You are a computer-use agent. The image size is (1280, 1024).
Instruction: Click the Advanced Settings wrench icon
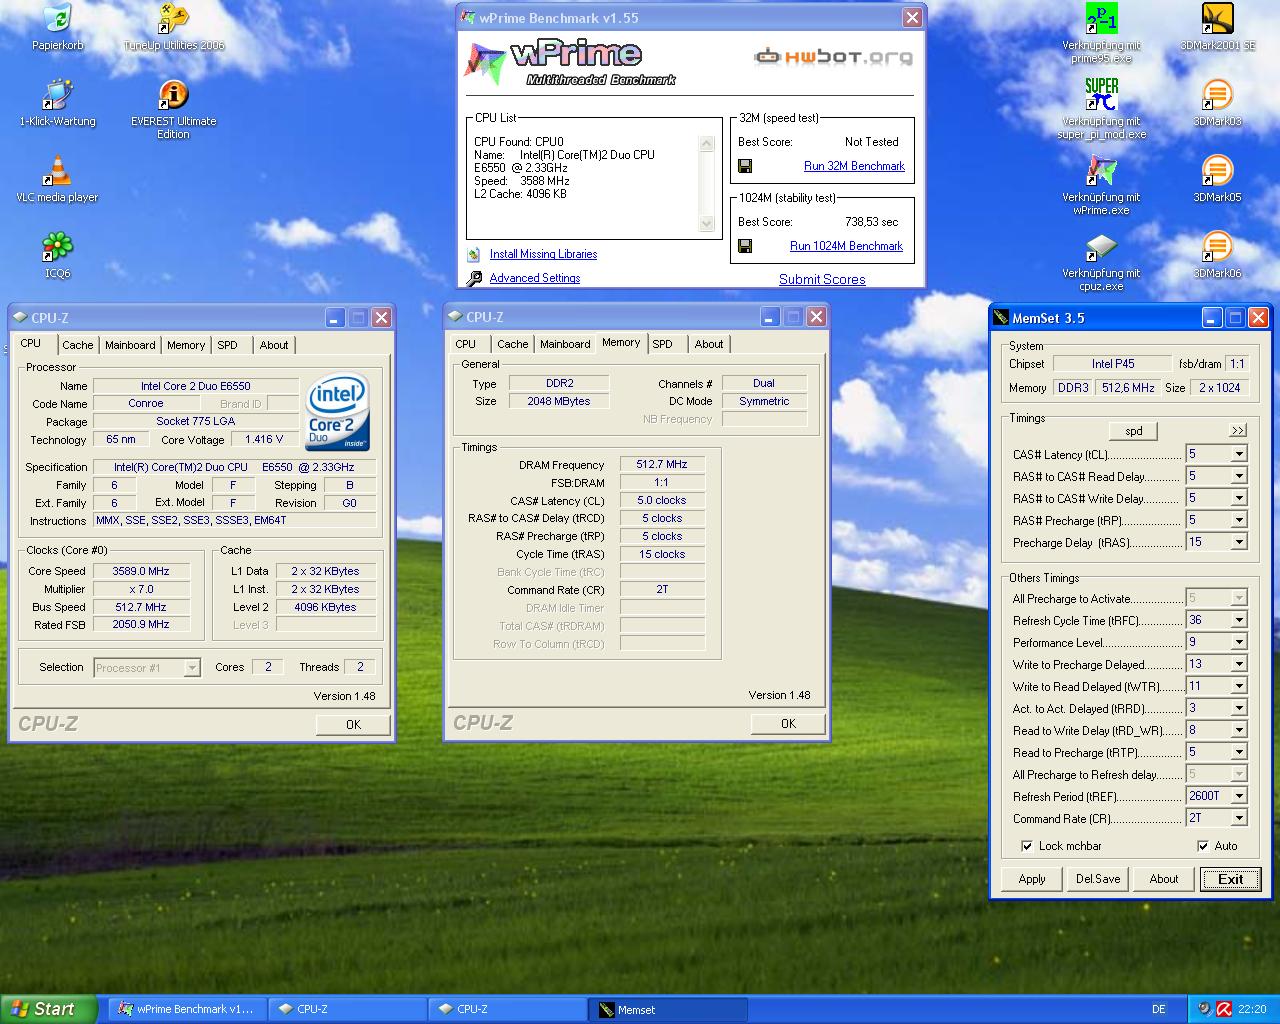473,278
